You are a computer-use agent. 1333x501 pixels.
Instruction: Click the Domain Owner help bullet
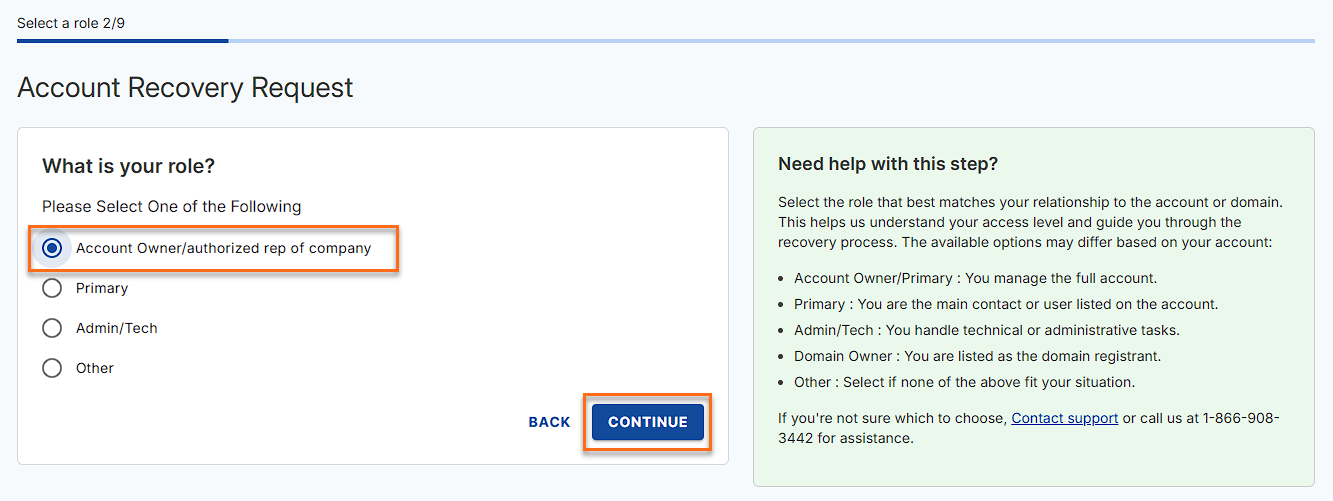pos(977,356)
